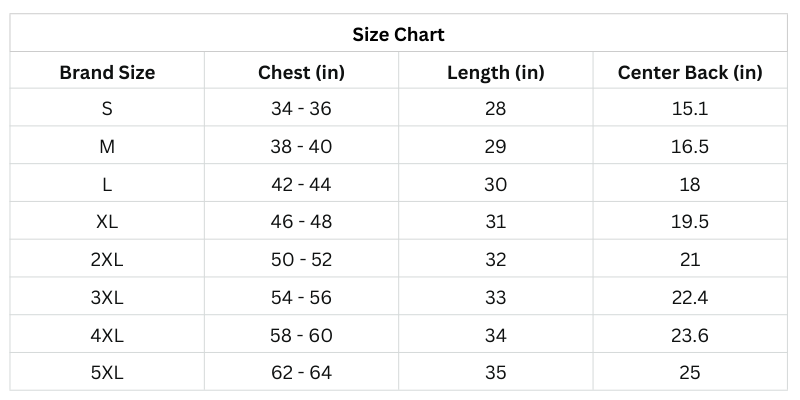Click center back value 19.5
Screen dimensions: 800x400
[690, 222]
